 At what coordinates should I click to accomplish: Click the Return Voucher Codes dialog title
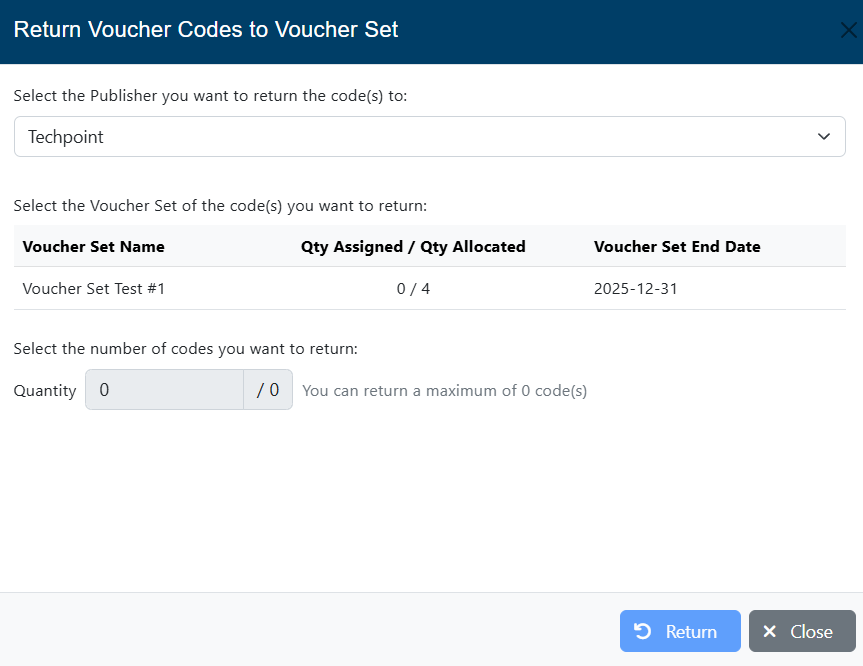pyautogui.click(x=206, y=30)
